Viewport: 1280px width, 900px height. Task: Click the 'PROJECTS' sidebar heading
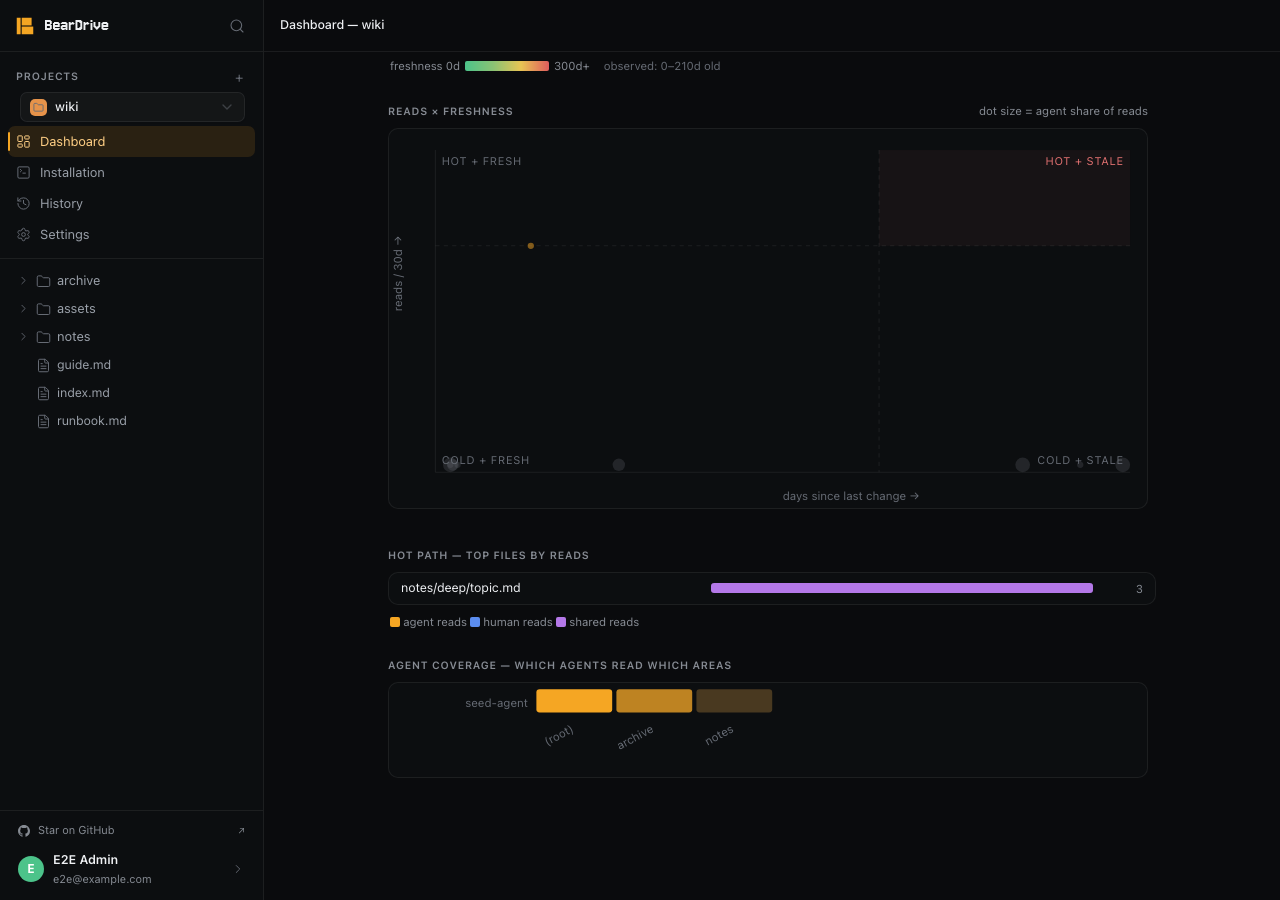[47, 76]
